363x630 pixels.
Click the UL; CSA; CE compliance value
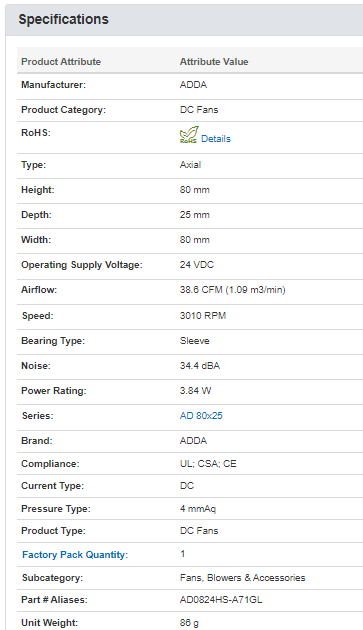[x=208, y=464]
